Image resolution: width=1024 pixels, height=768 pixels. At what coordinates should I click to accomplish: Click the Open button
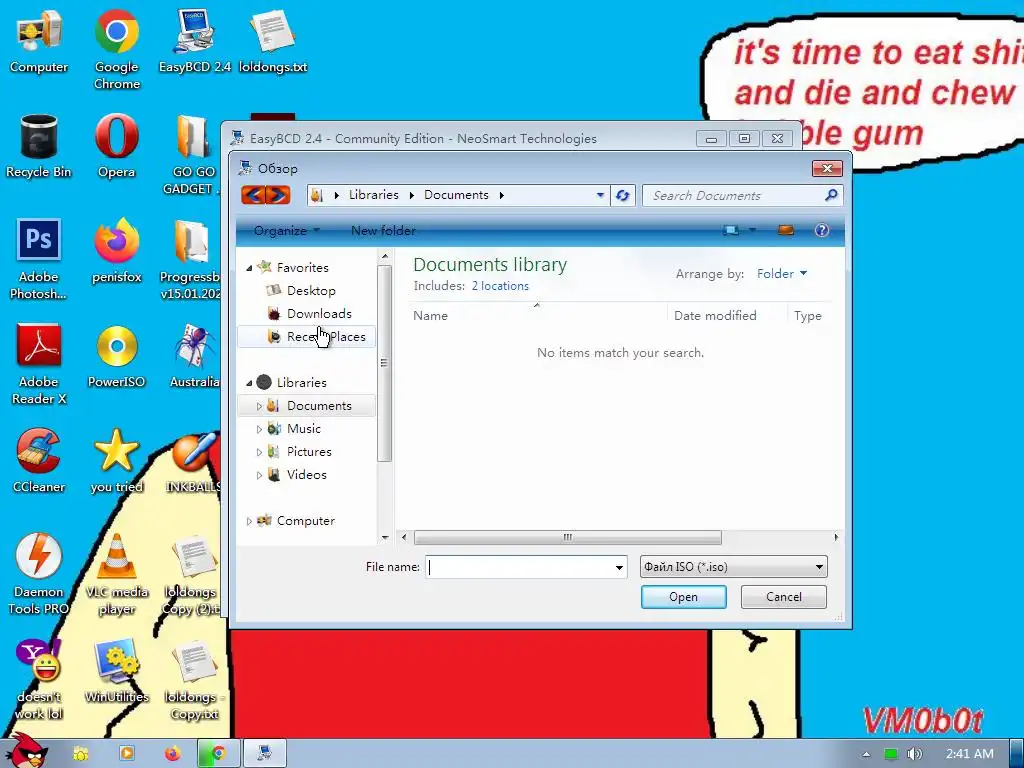683,597
